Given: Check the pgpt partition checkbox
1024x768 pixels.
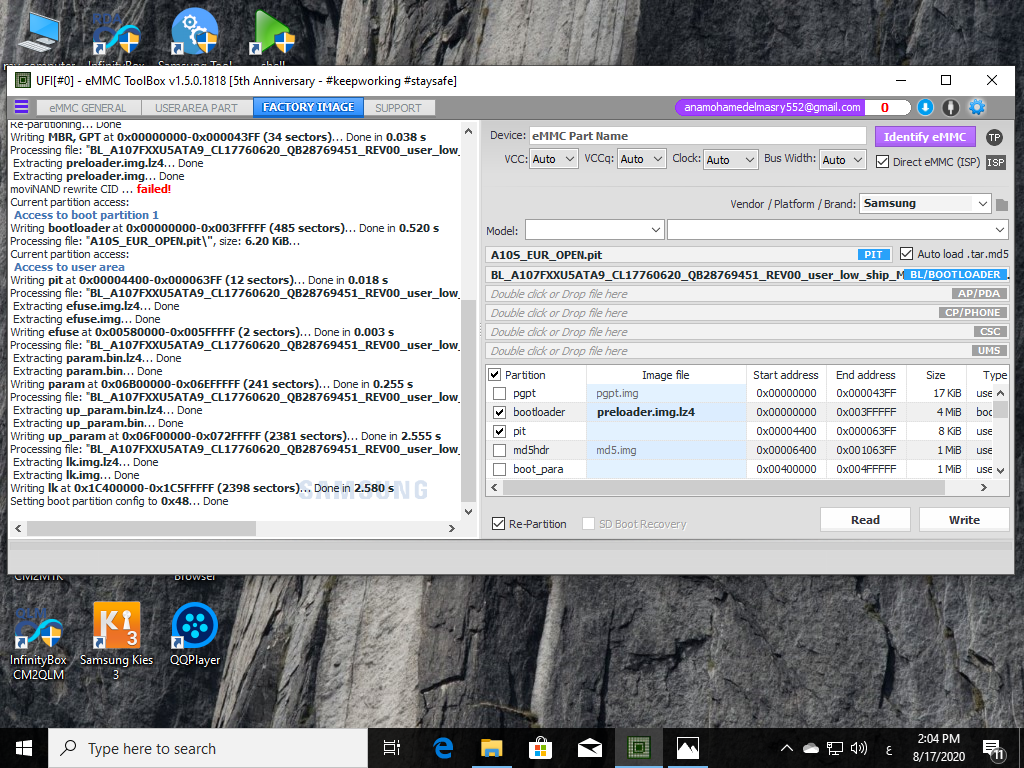Looking at the screenshot, I should 500,393.
